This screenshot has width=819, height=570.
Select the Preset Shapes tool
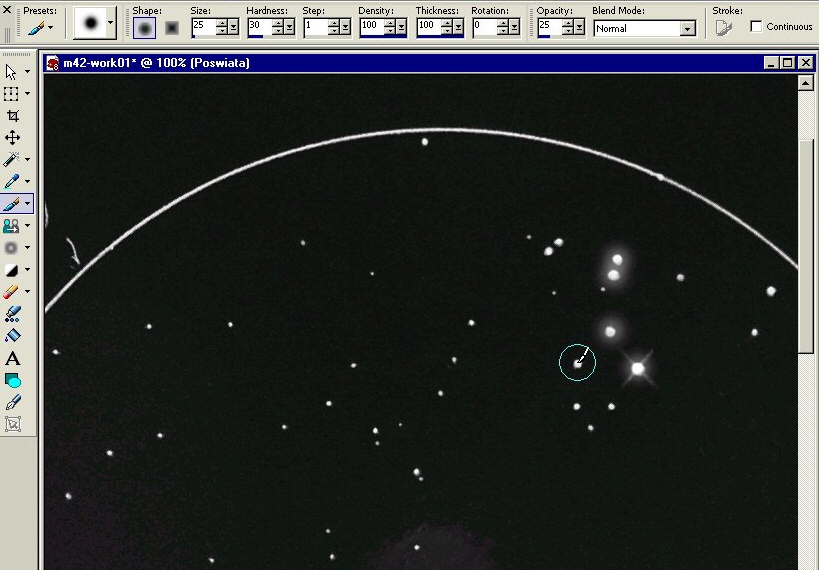[x=13, y=380]
